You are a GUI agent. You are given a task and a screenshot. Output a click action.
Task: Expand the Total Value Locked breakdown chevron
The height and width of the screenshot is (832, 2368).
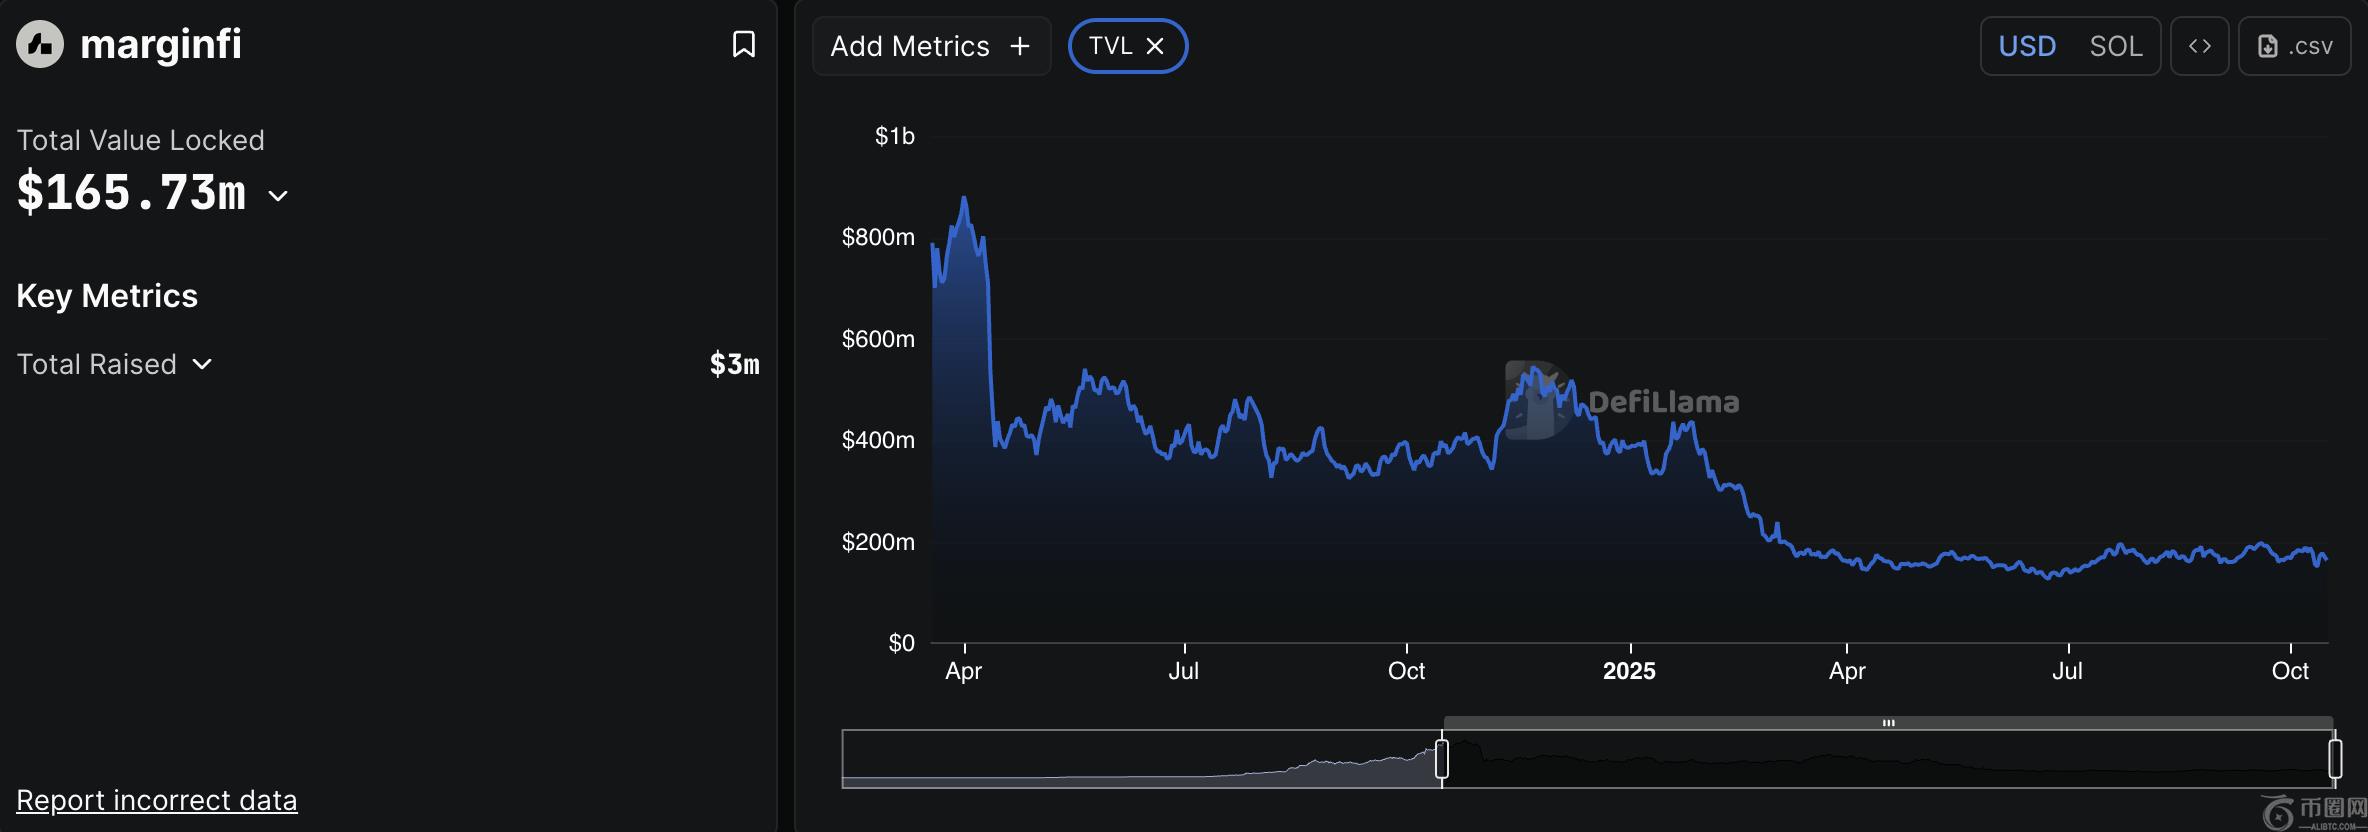(x=279, y=196)
